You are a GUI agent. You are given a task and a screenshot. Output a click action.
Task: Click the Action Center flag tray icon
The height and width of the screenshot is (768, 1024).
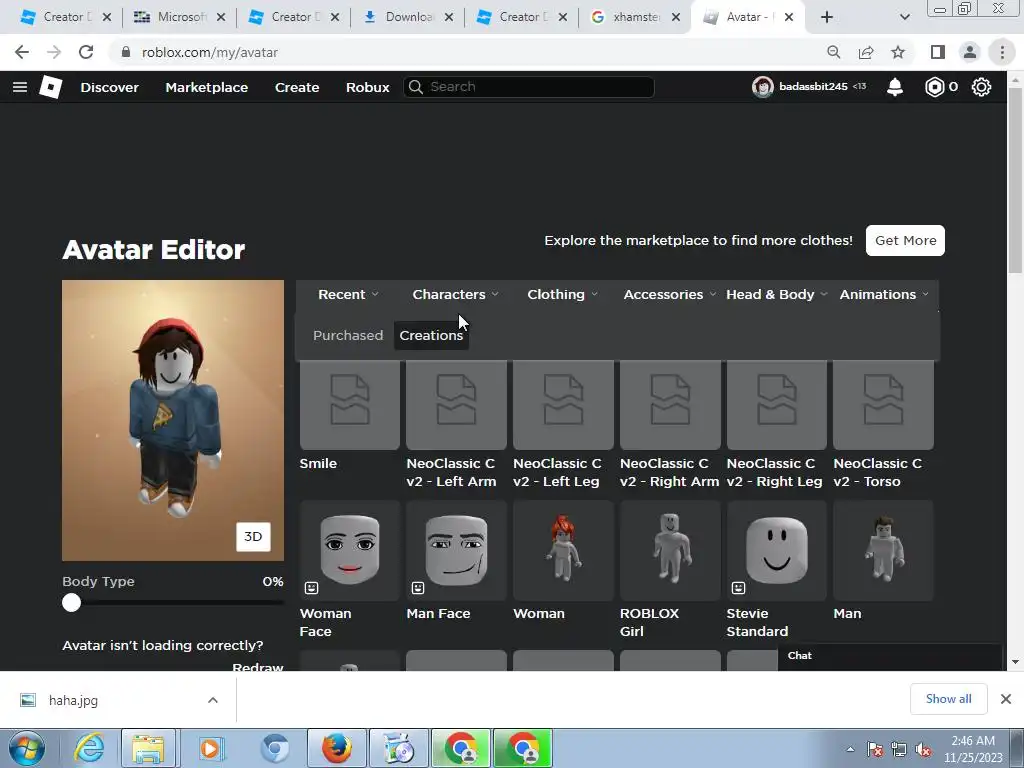coord(875,749)
